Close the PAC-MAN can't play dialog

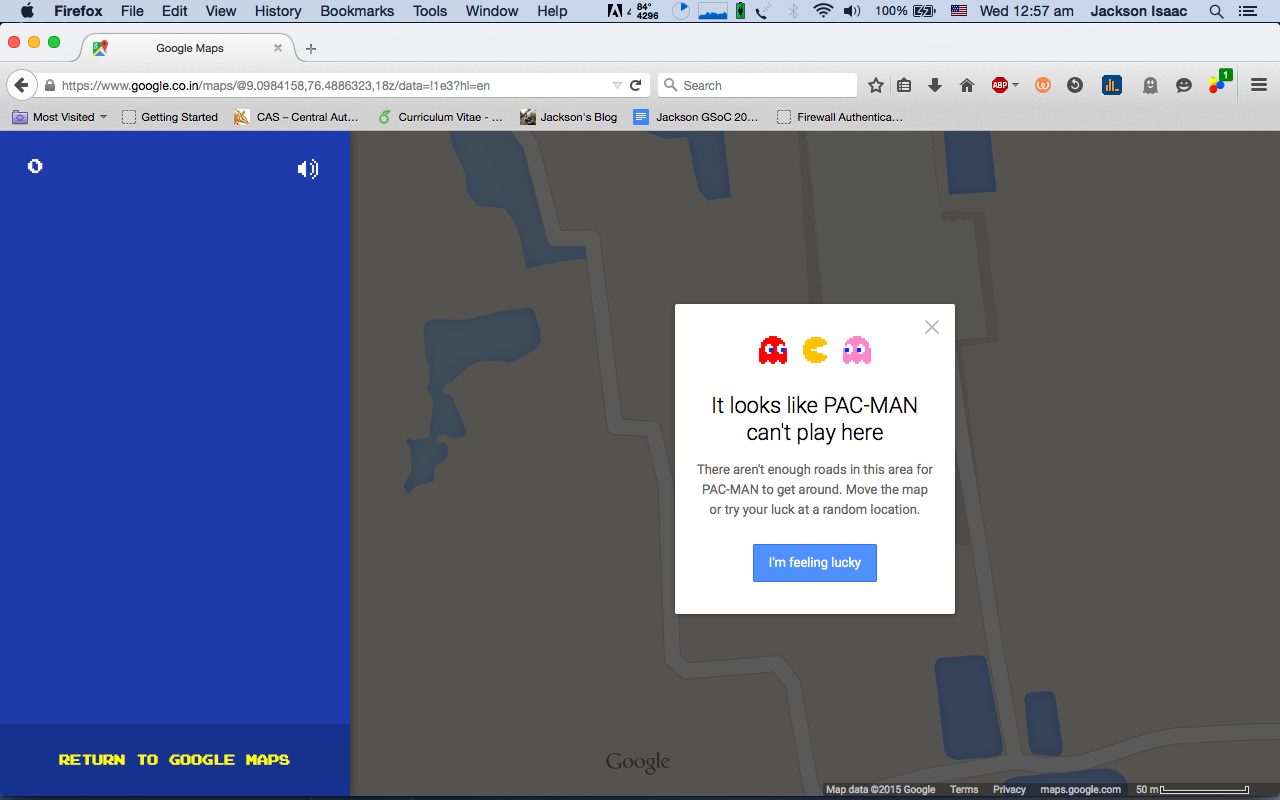tap(932, 327)
